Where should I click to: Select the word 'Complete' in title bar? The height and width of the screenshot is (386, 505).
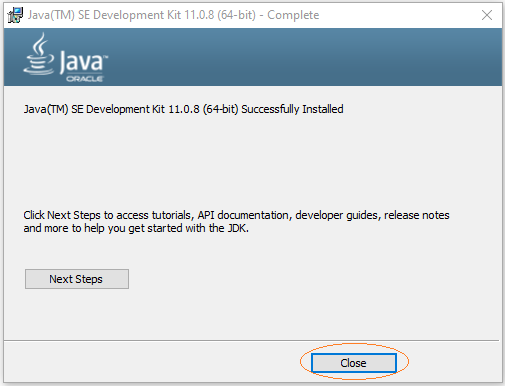tap(293, 15)
